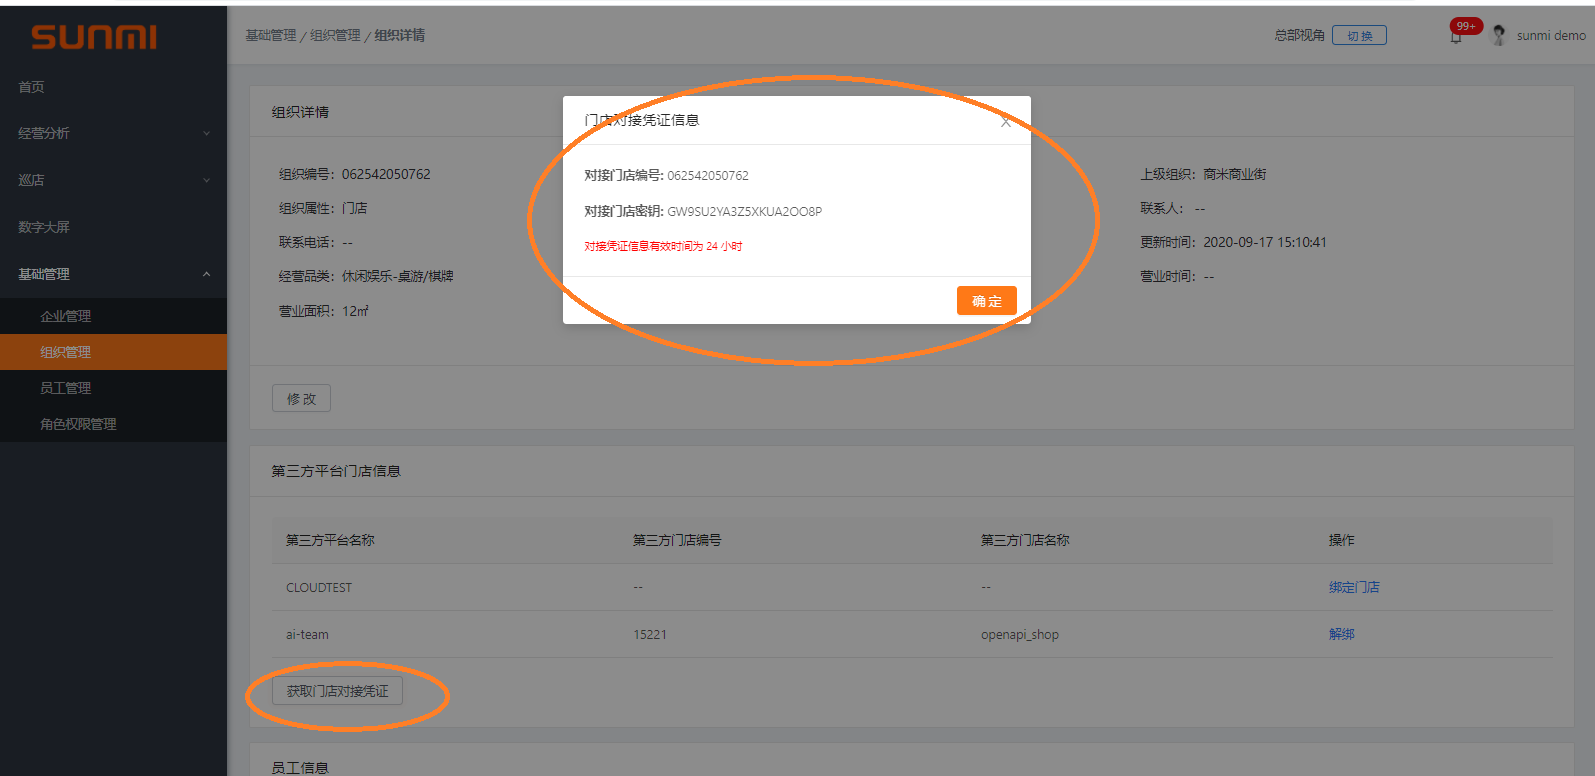Click 第三方门店编号 column header
Image resolution: width=1595 pixels, height=776 pixels.
pos(677,540)
